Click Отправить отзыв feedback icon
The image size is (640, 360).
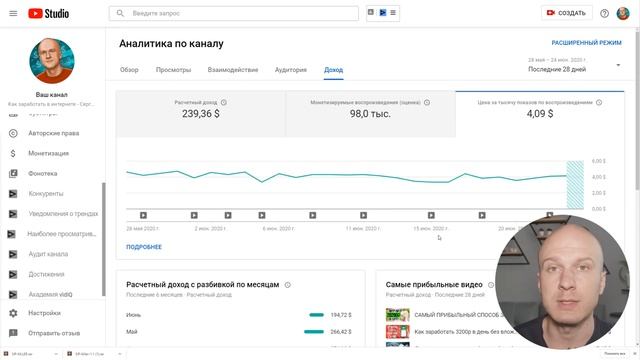(13, 333)
